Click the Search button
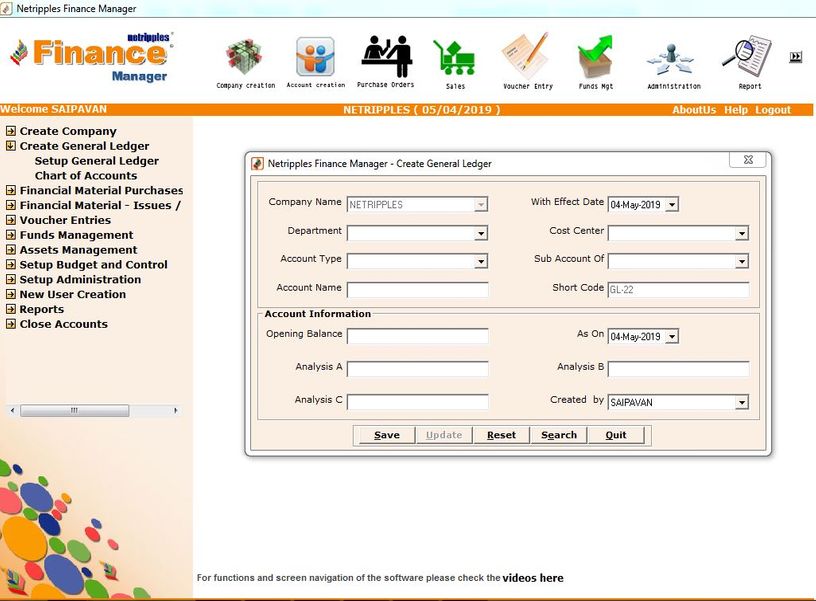The image size is (816, 601). (x=559, y=435)
